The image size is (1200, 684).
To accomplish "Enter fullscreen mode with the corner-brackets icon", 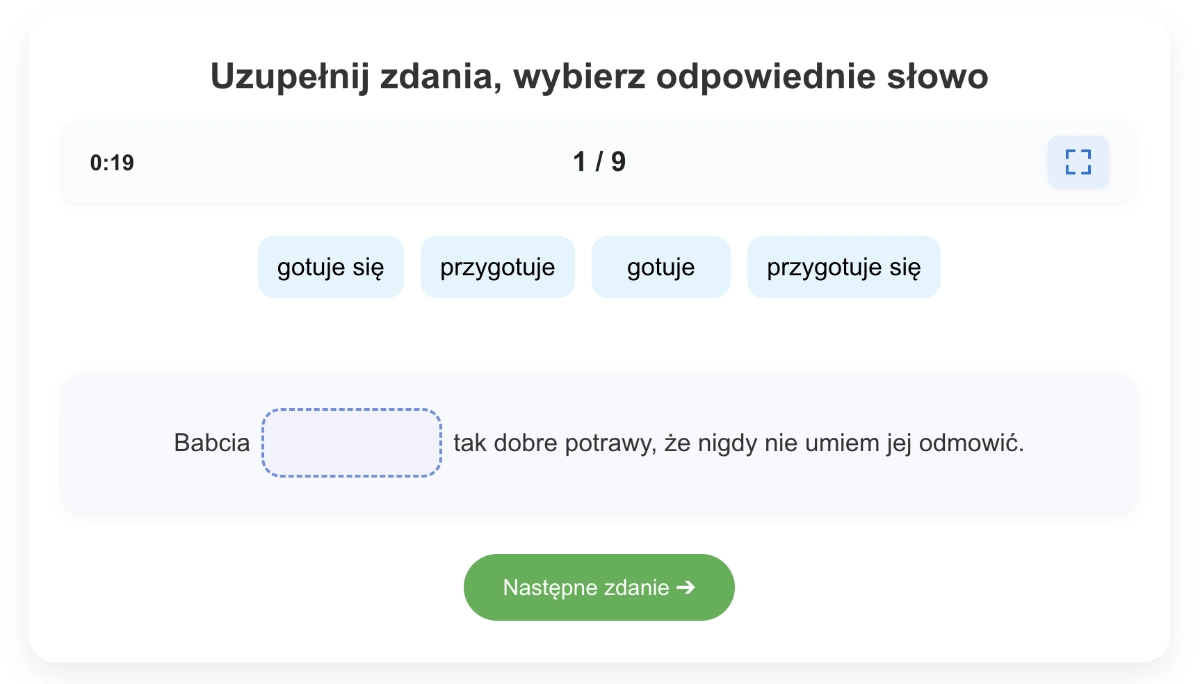I will point(1078,162).
